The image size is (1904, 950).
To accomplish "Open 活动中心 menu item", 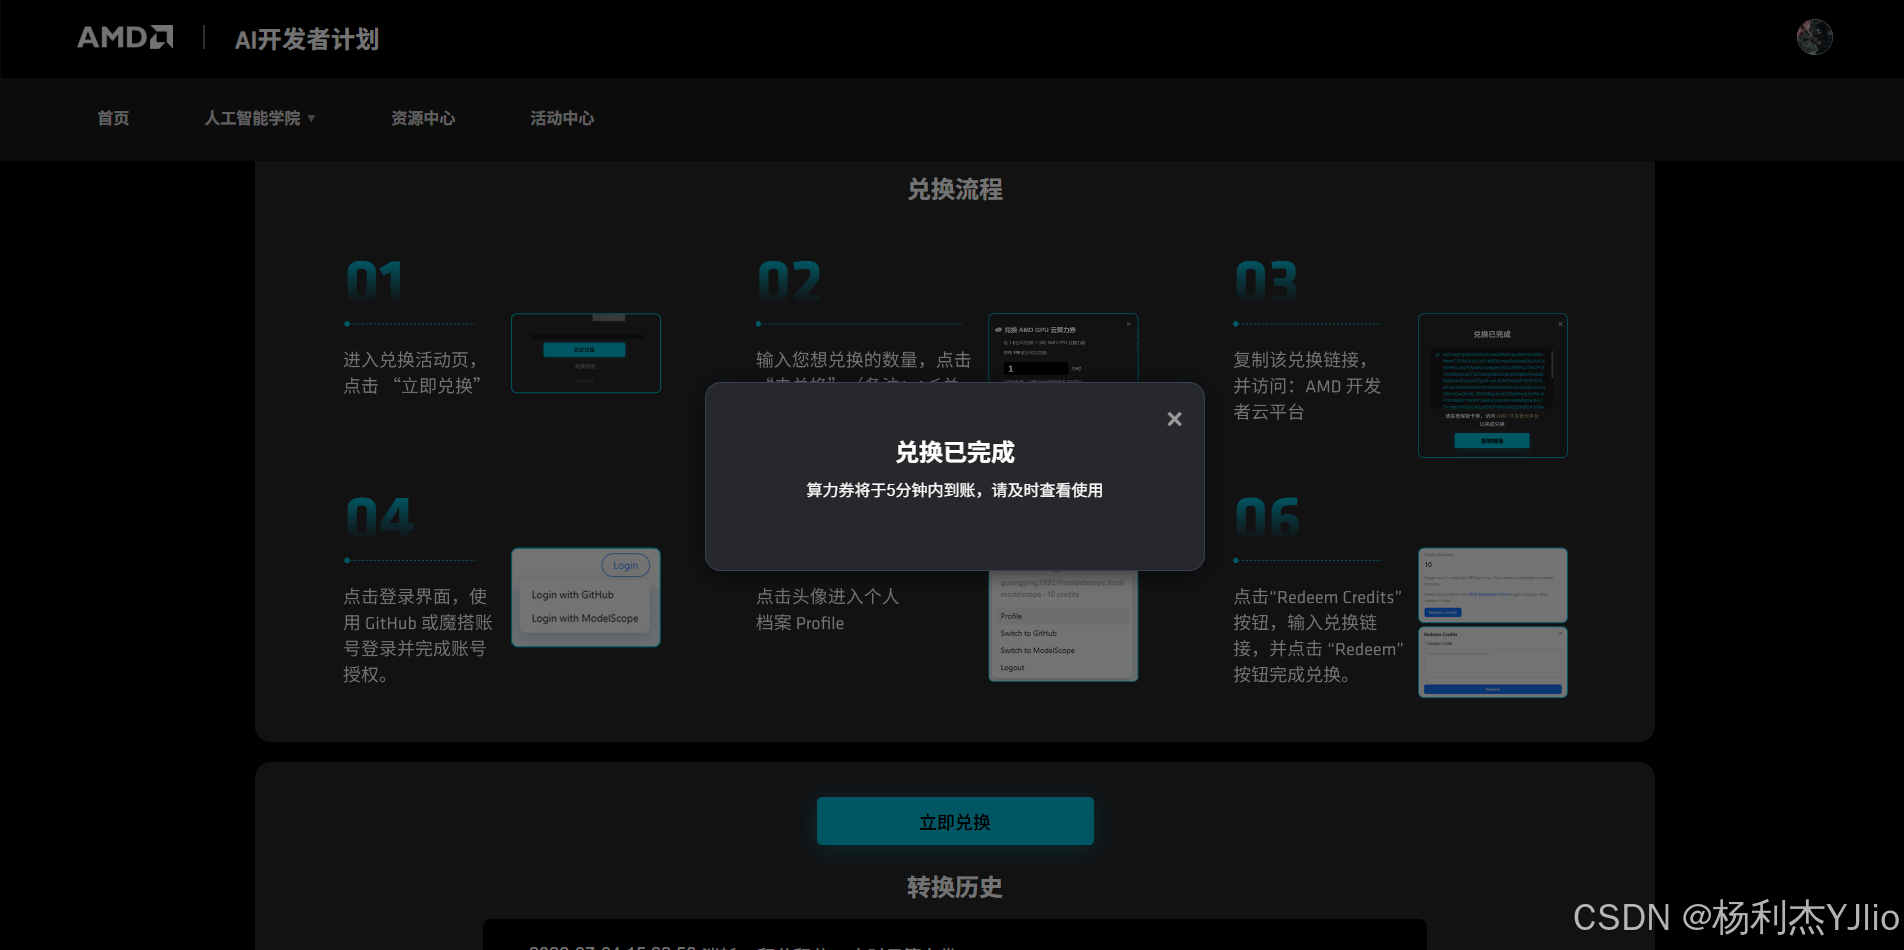I will coord(562,118).
